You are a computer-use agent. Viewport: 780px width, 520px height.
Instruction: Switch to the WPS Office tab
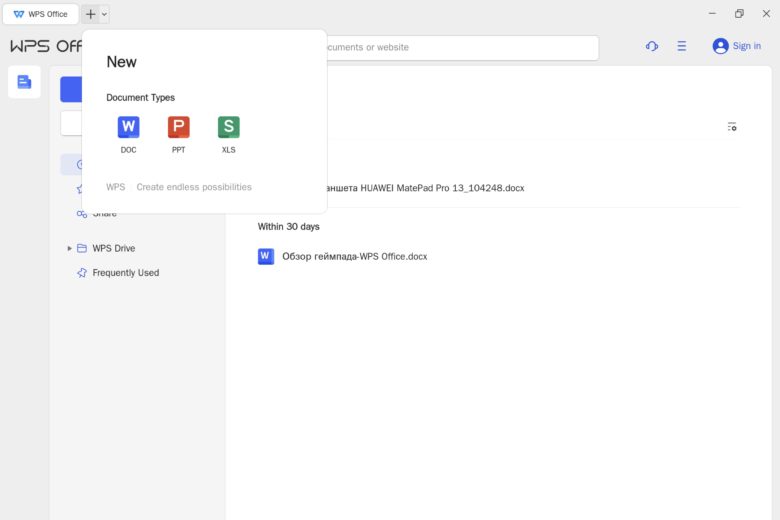point(41,14)
